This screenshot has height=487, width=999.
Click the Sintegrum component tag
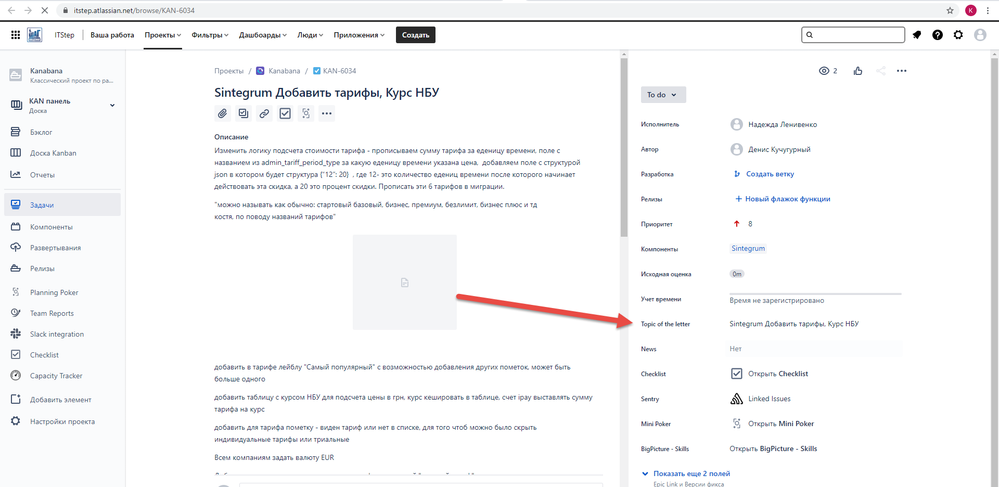[749, 249]
